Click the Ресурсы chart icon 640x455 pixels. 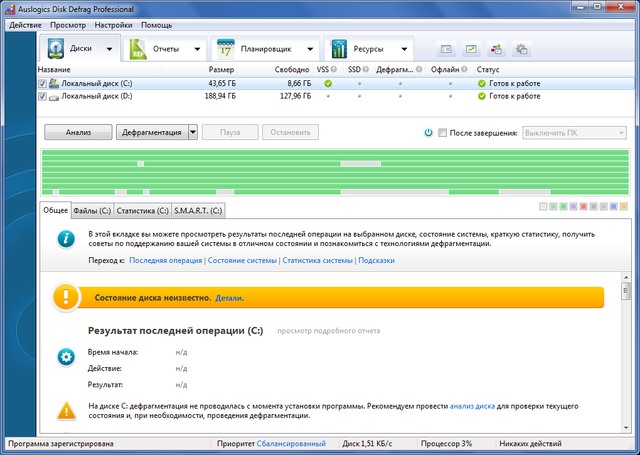click(340, 48)
